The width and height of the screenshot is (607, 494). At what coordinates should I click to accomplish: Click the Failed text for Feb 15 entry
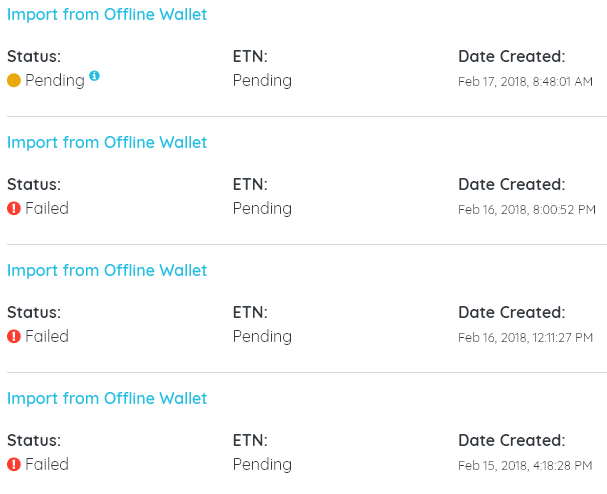point(47,464)
